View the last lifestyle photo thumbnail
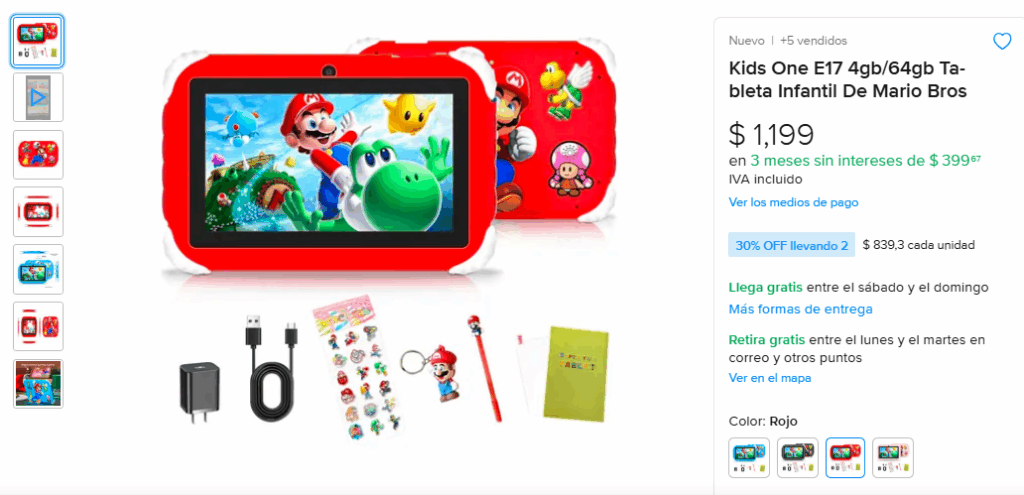Screen dimensions: 1024x495 pos(38,383)
